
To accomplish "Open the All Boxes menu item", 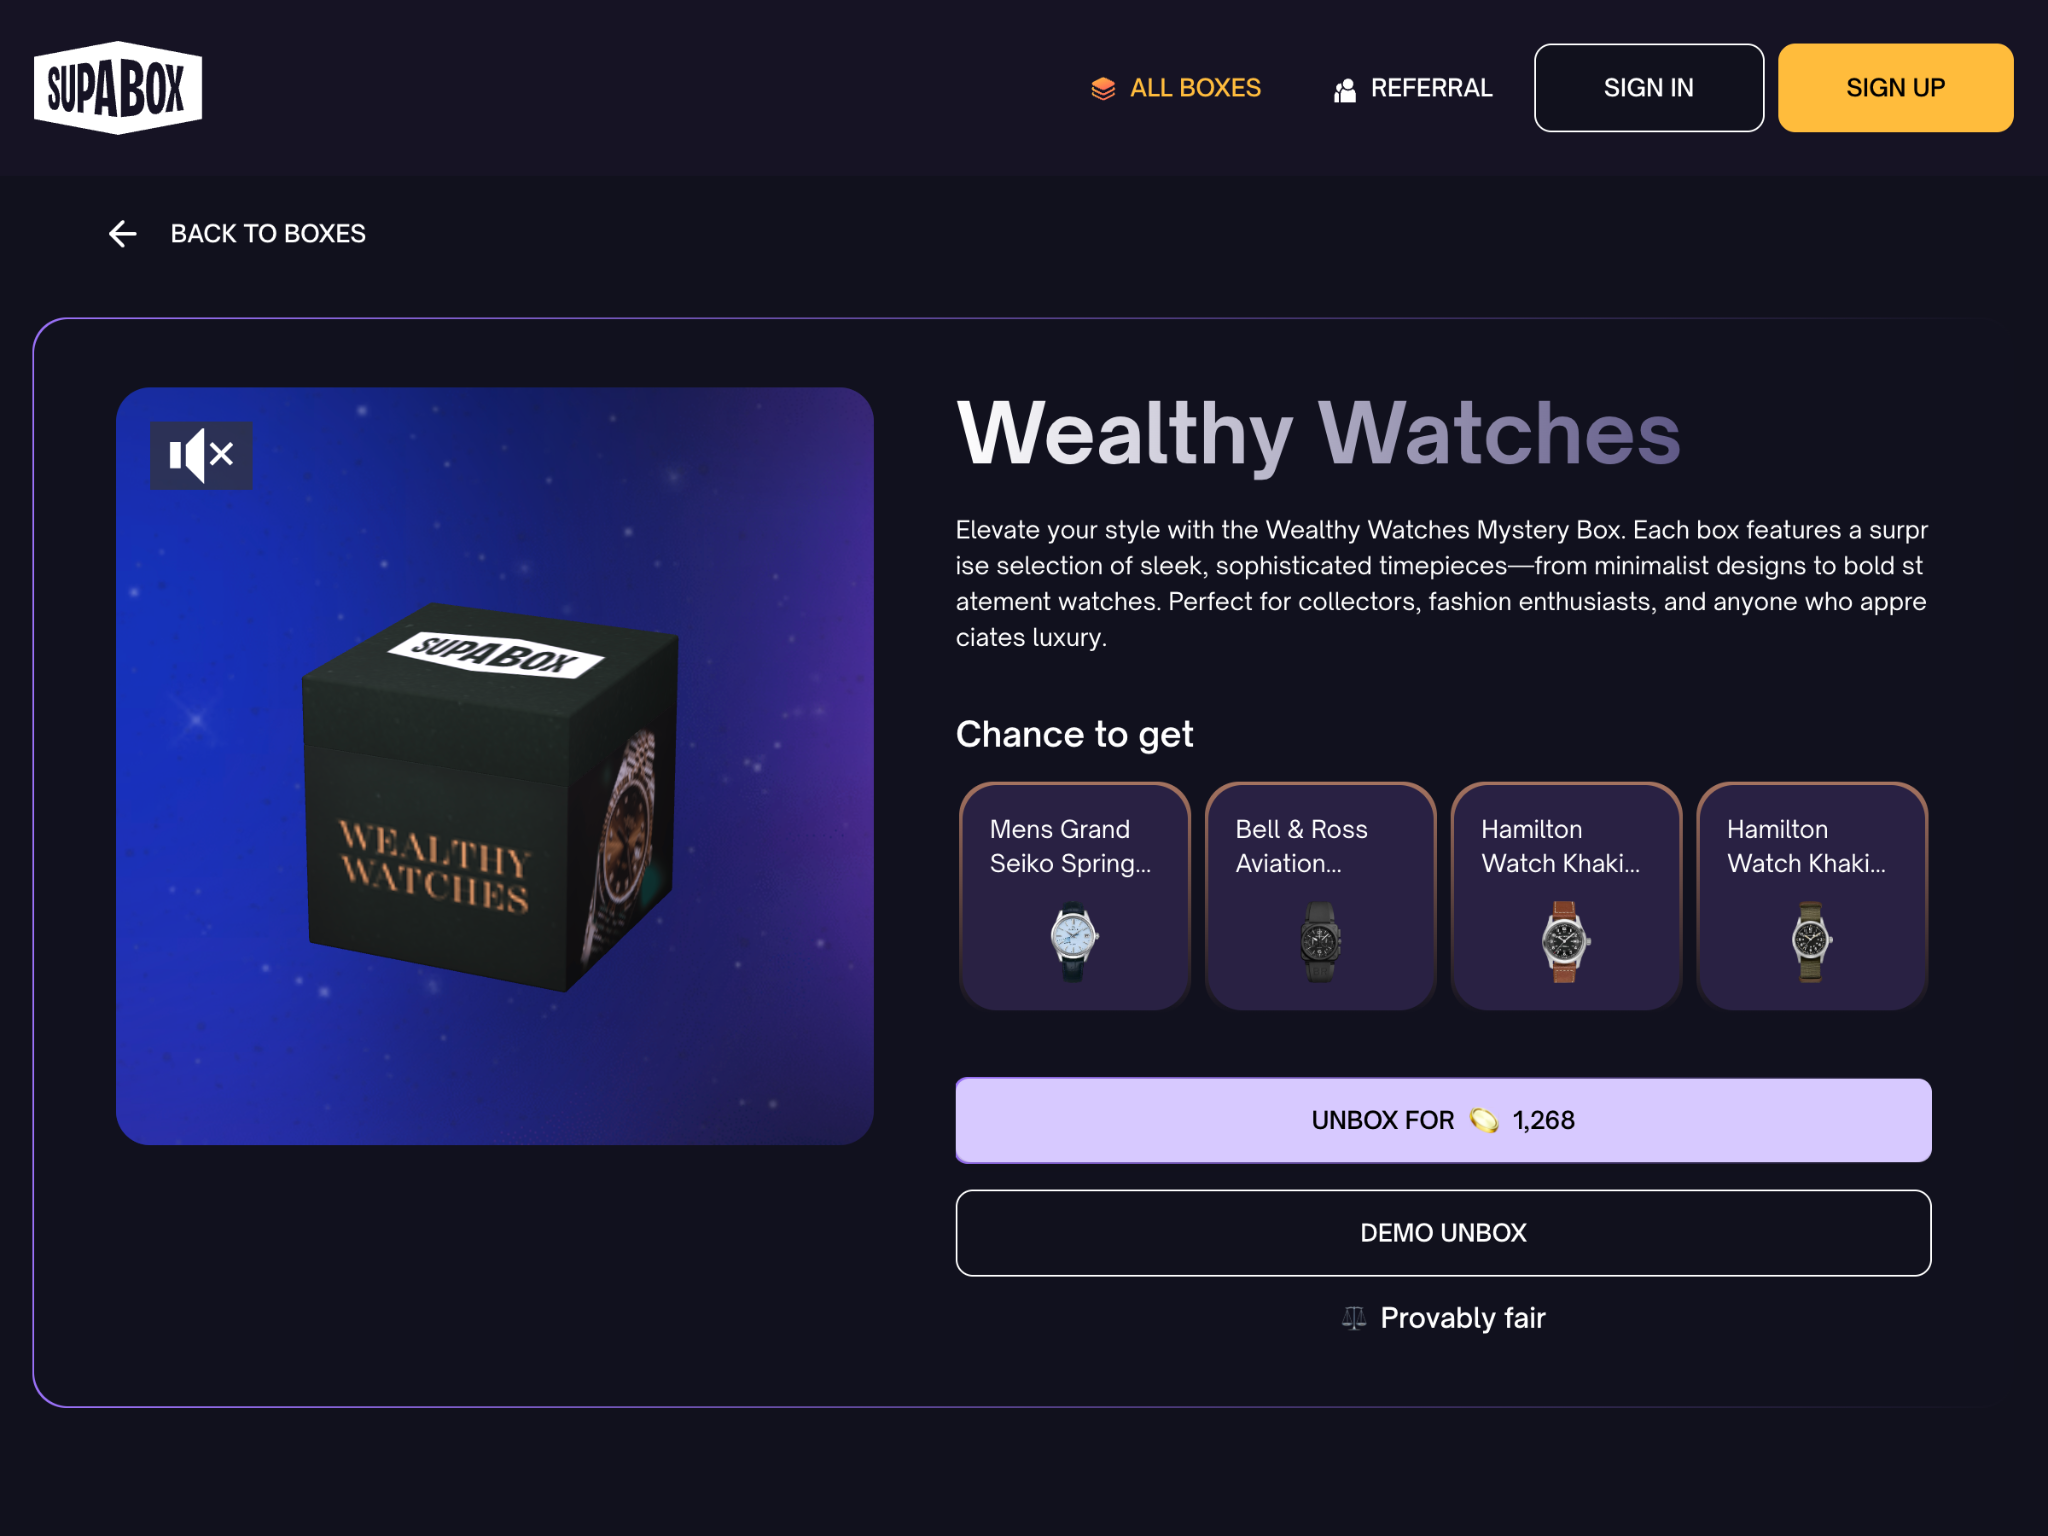I will click(1175, 88).
